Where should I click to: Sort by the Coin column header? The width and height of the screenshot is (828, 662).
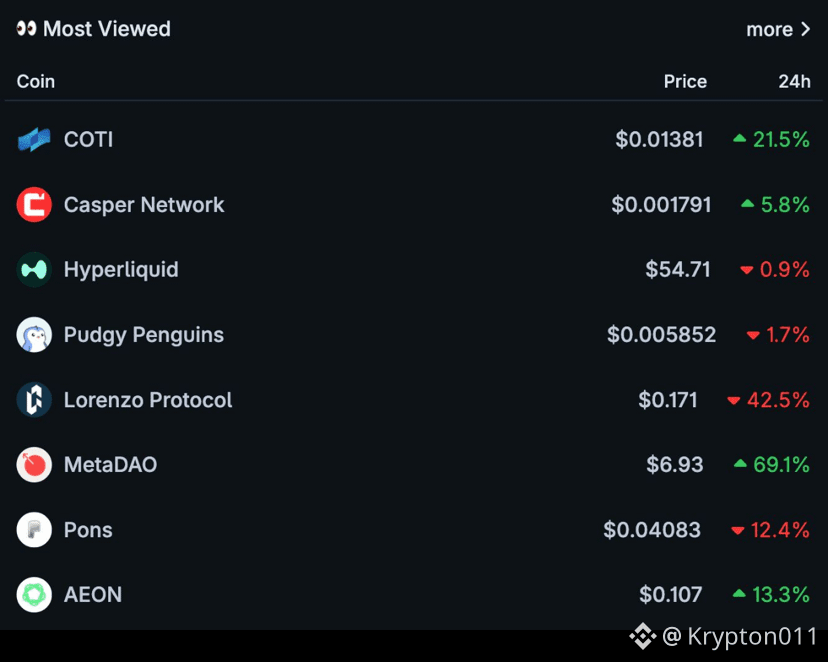(36, 81)
